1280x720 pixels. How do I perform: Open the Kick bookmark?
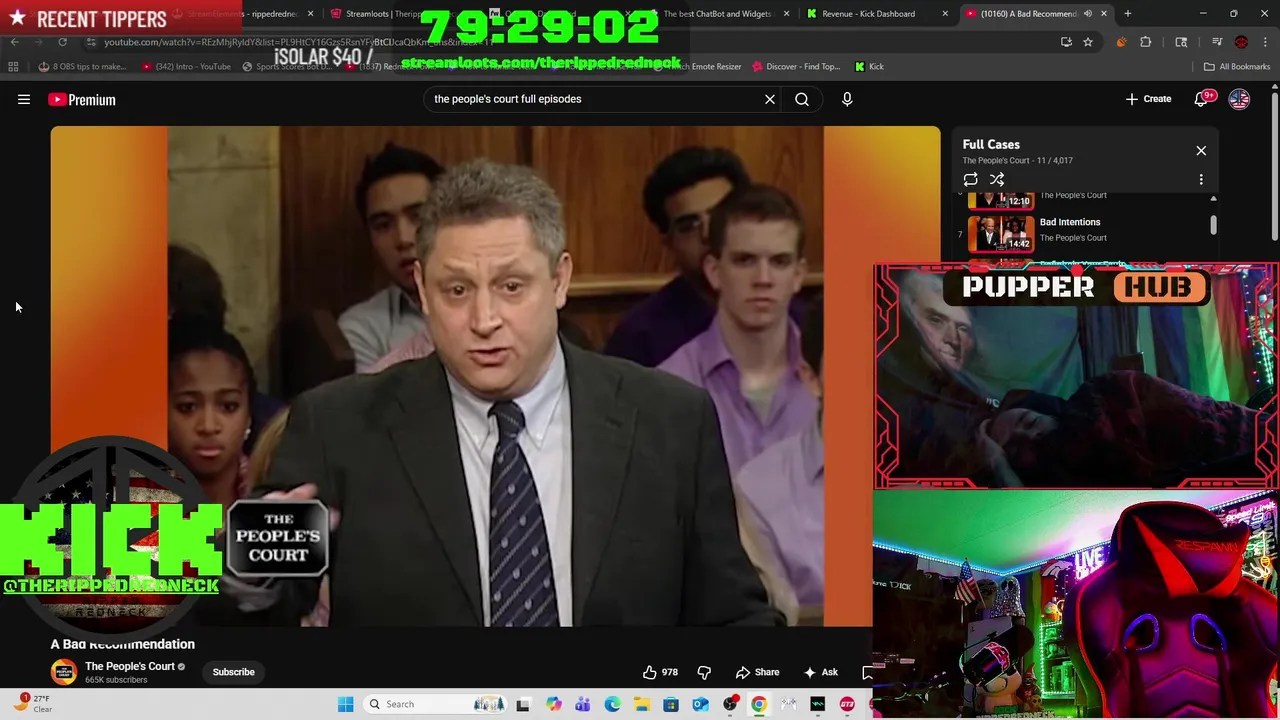coord(869,66)
